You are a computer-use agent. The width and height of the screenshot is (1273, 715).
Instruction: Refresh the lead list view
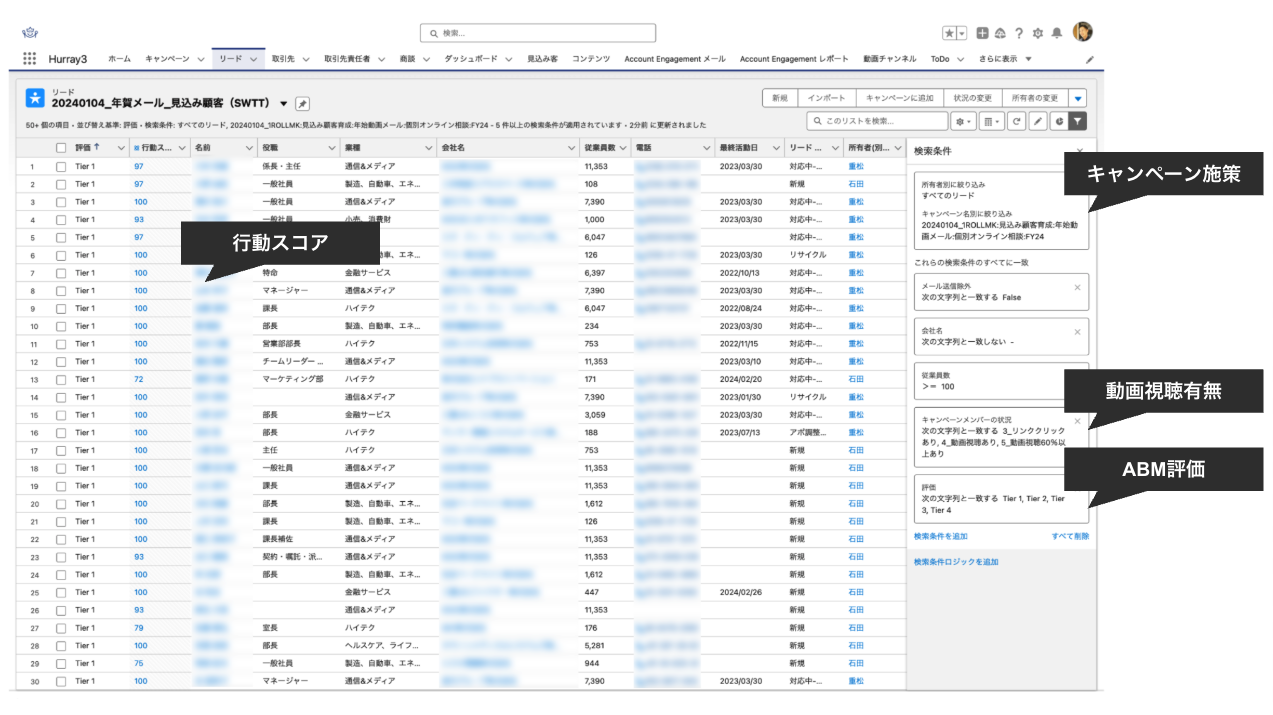(x=1016, y=121)
